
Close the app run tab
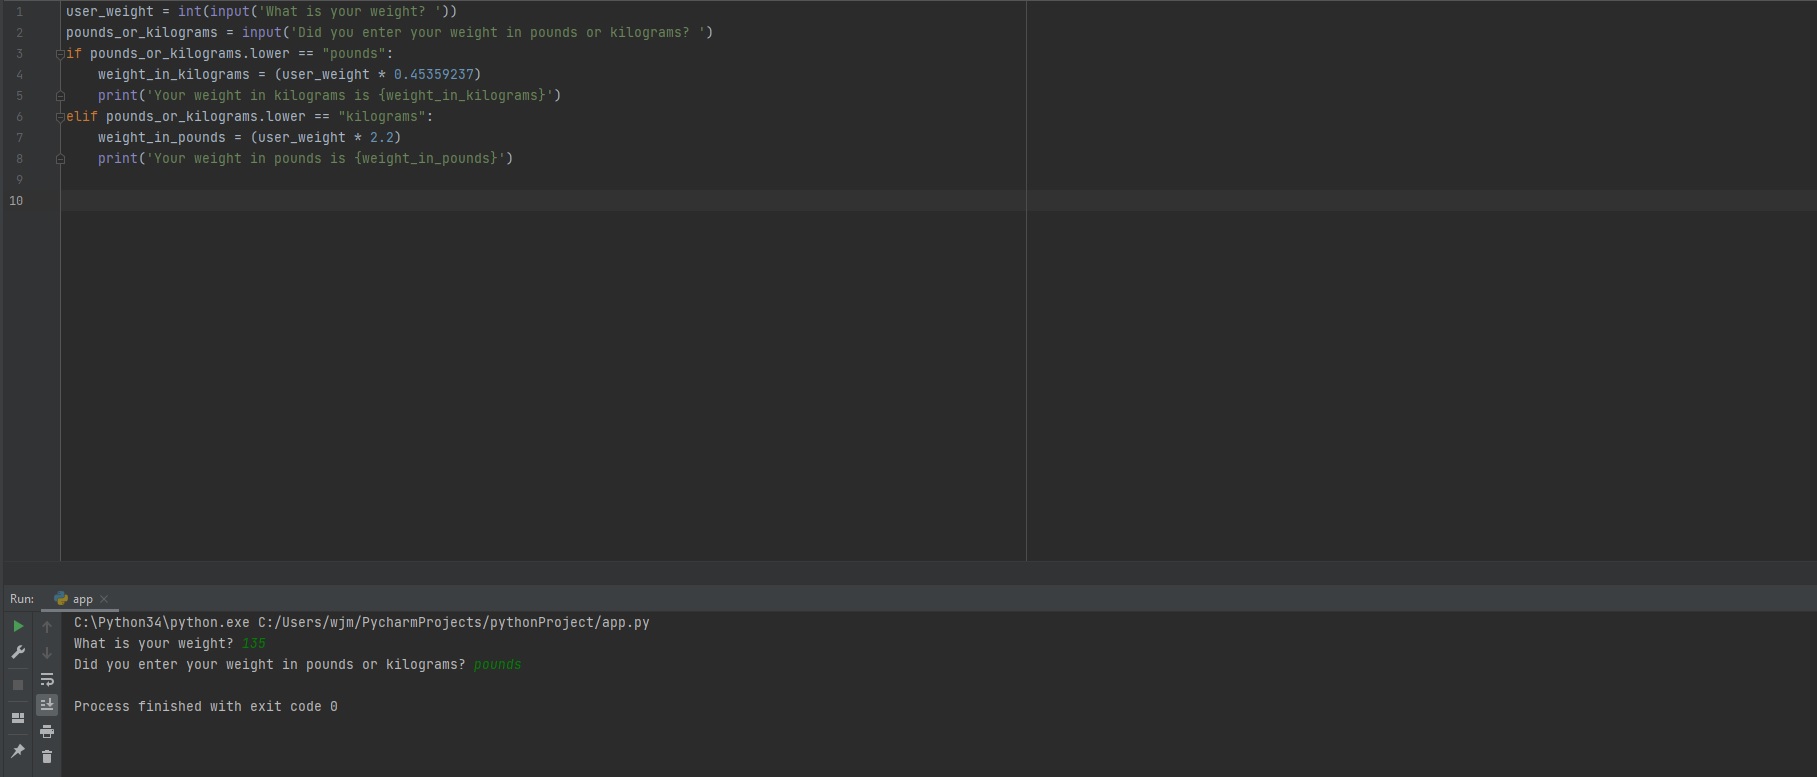104,599
